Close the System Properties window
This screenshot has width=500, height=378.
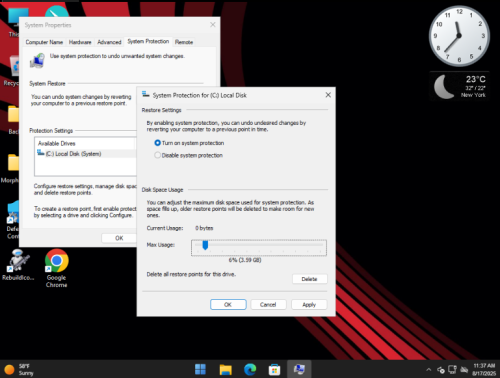tap(212, 25)
